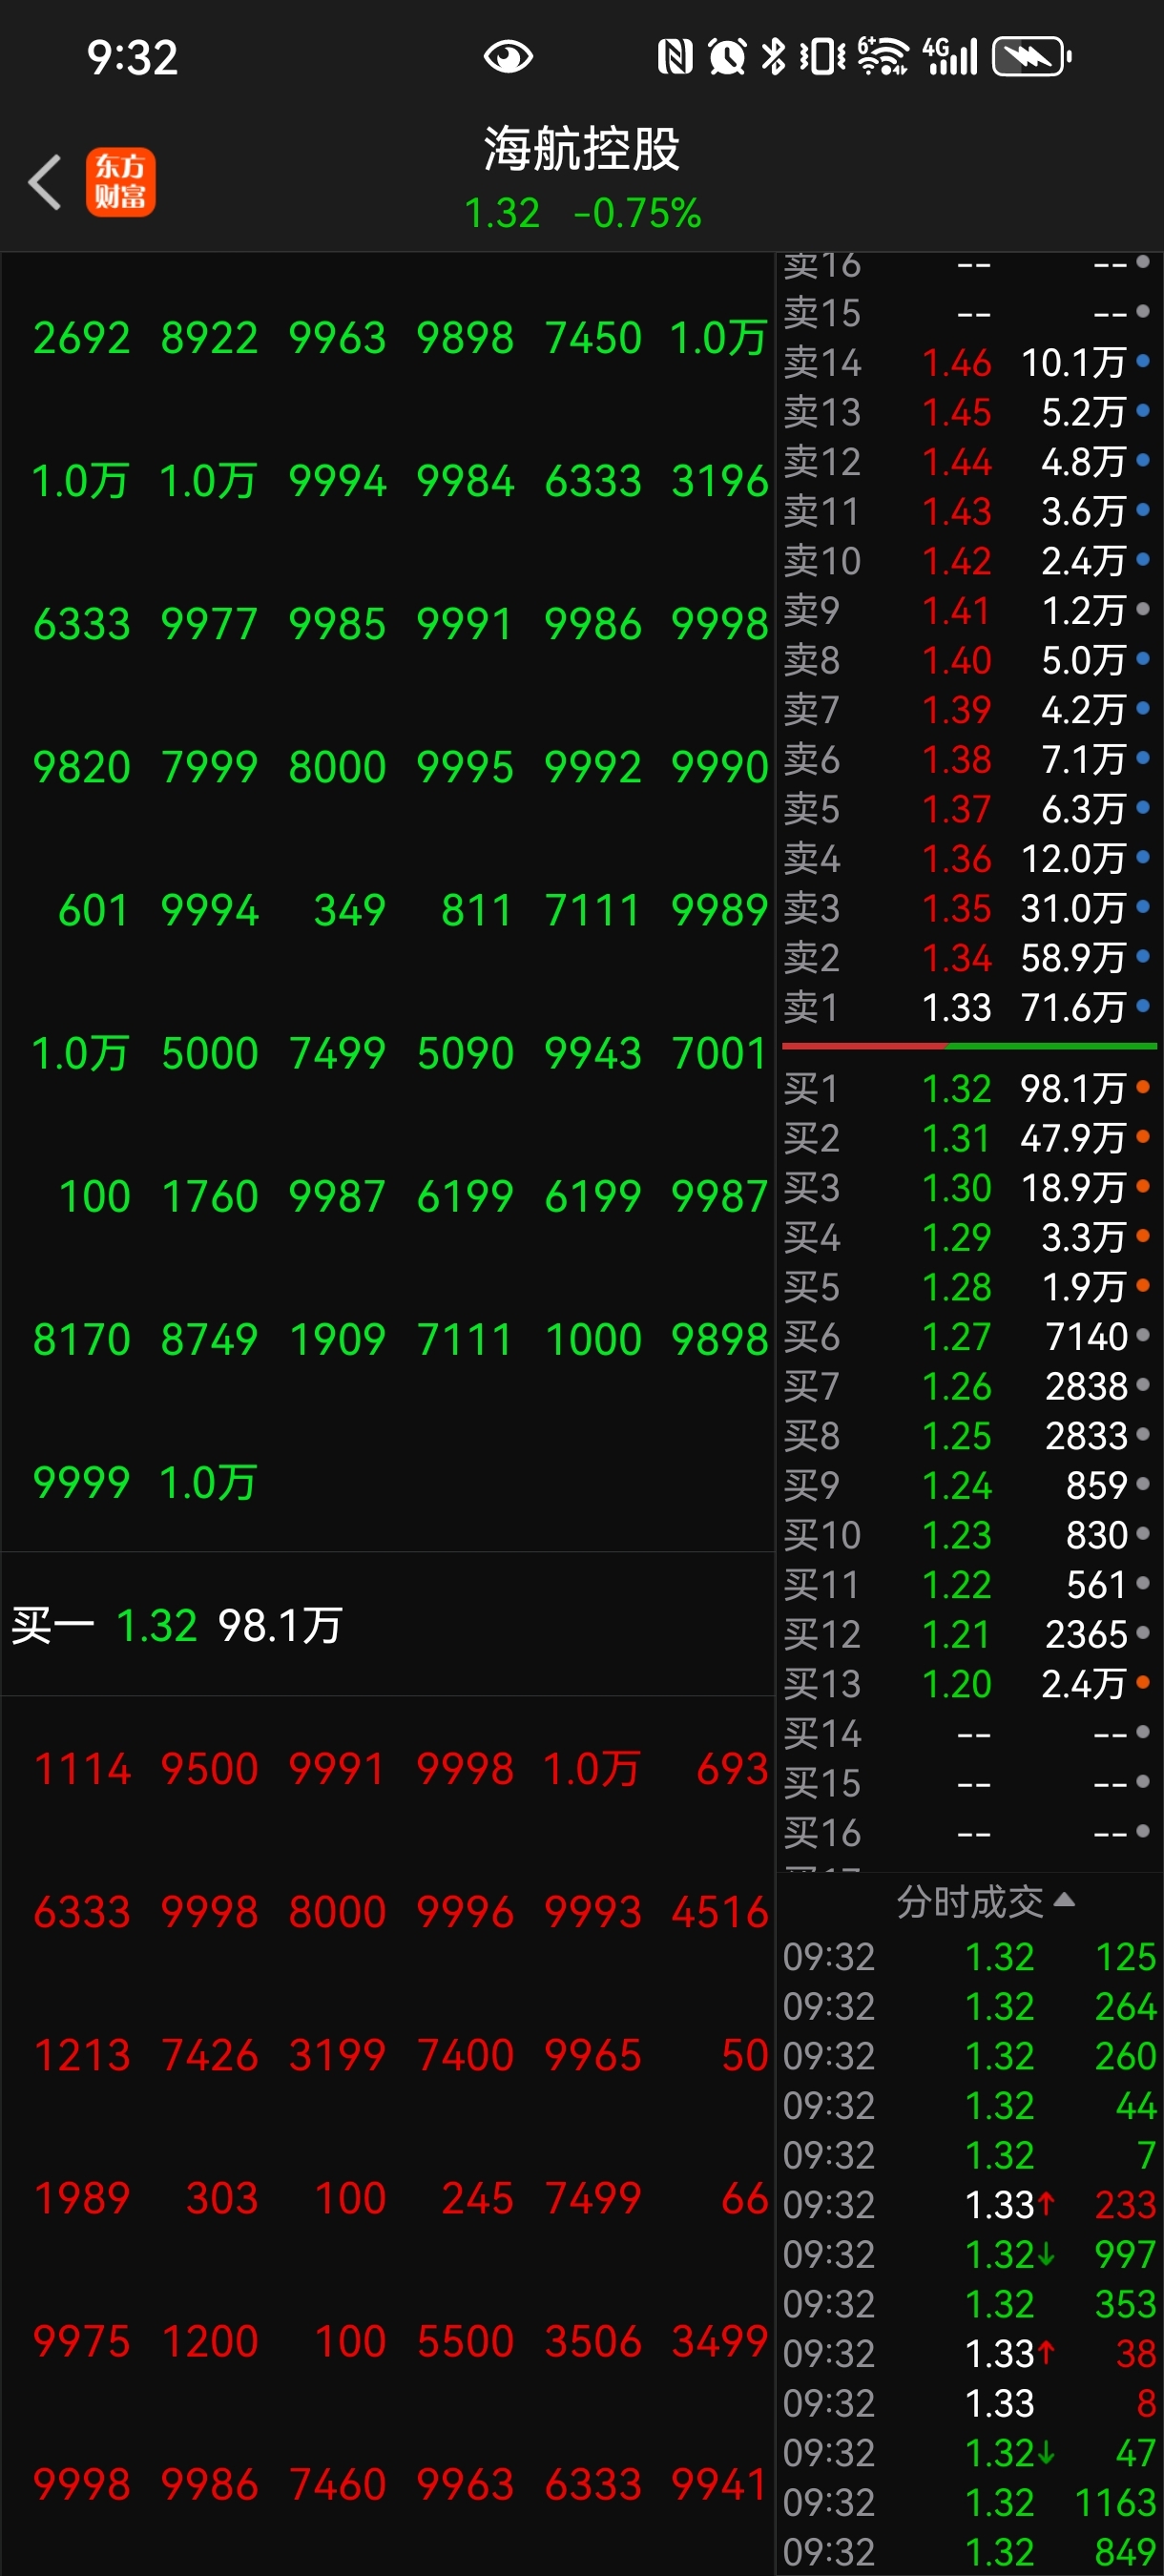Screen dimensions: 1164x2576
Task: Select the 卖5 row at 1.37
Action: coord(969,809)
